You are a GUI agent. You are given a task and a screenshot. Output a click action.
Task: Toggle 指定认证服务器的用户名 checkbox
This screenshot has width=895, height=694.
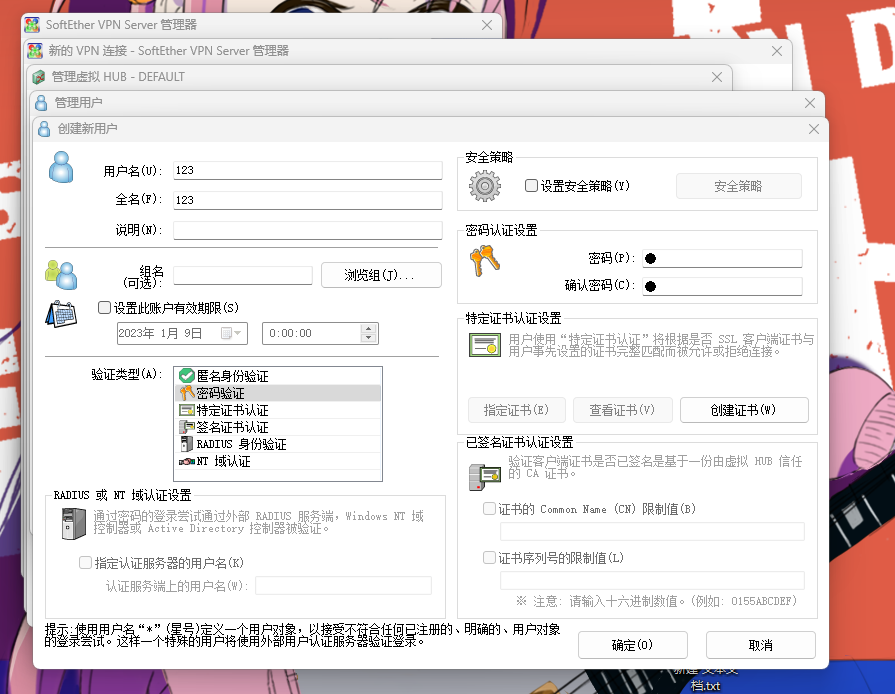coord(85,563)
